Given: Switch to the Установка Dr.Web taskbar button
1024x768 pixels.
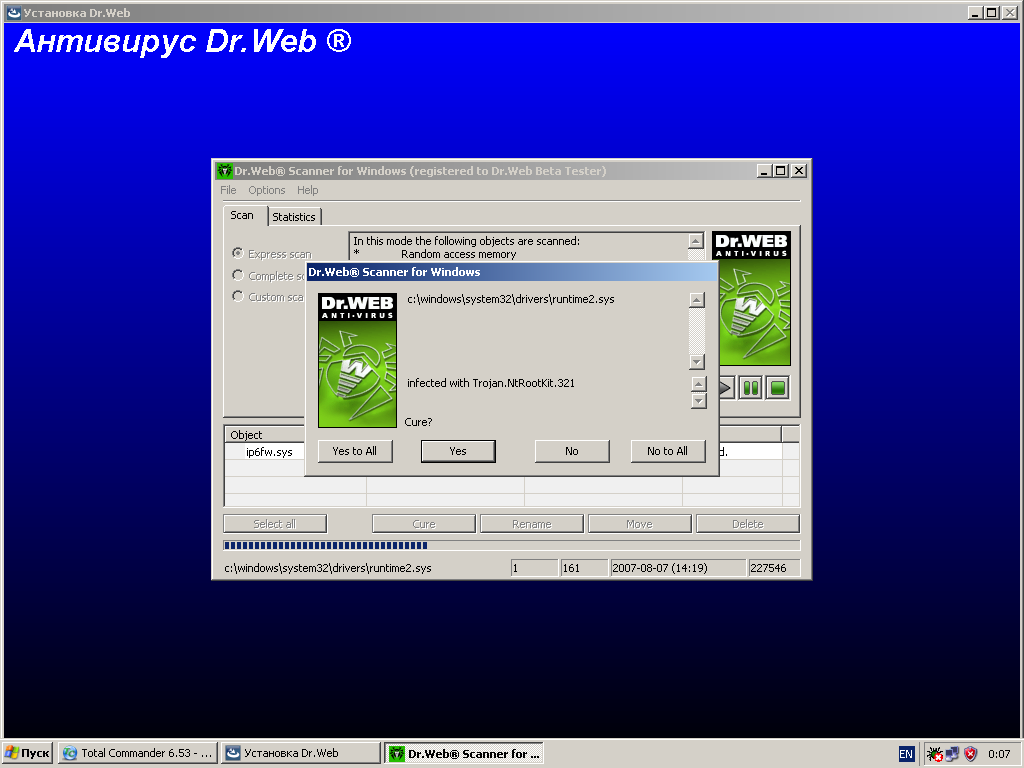Looking at the screenshot, I should (300, 753).
